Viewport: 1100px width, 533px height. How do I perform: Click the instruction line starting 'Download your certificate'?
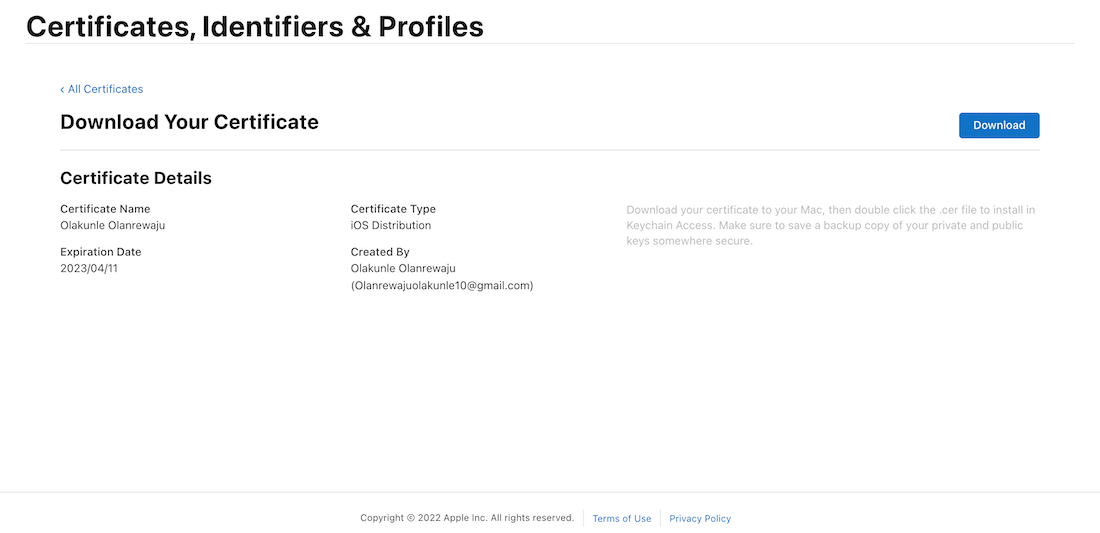(x=830, y=210)
